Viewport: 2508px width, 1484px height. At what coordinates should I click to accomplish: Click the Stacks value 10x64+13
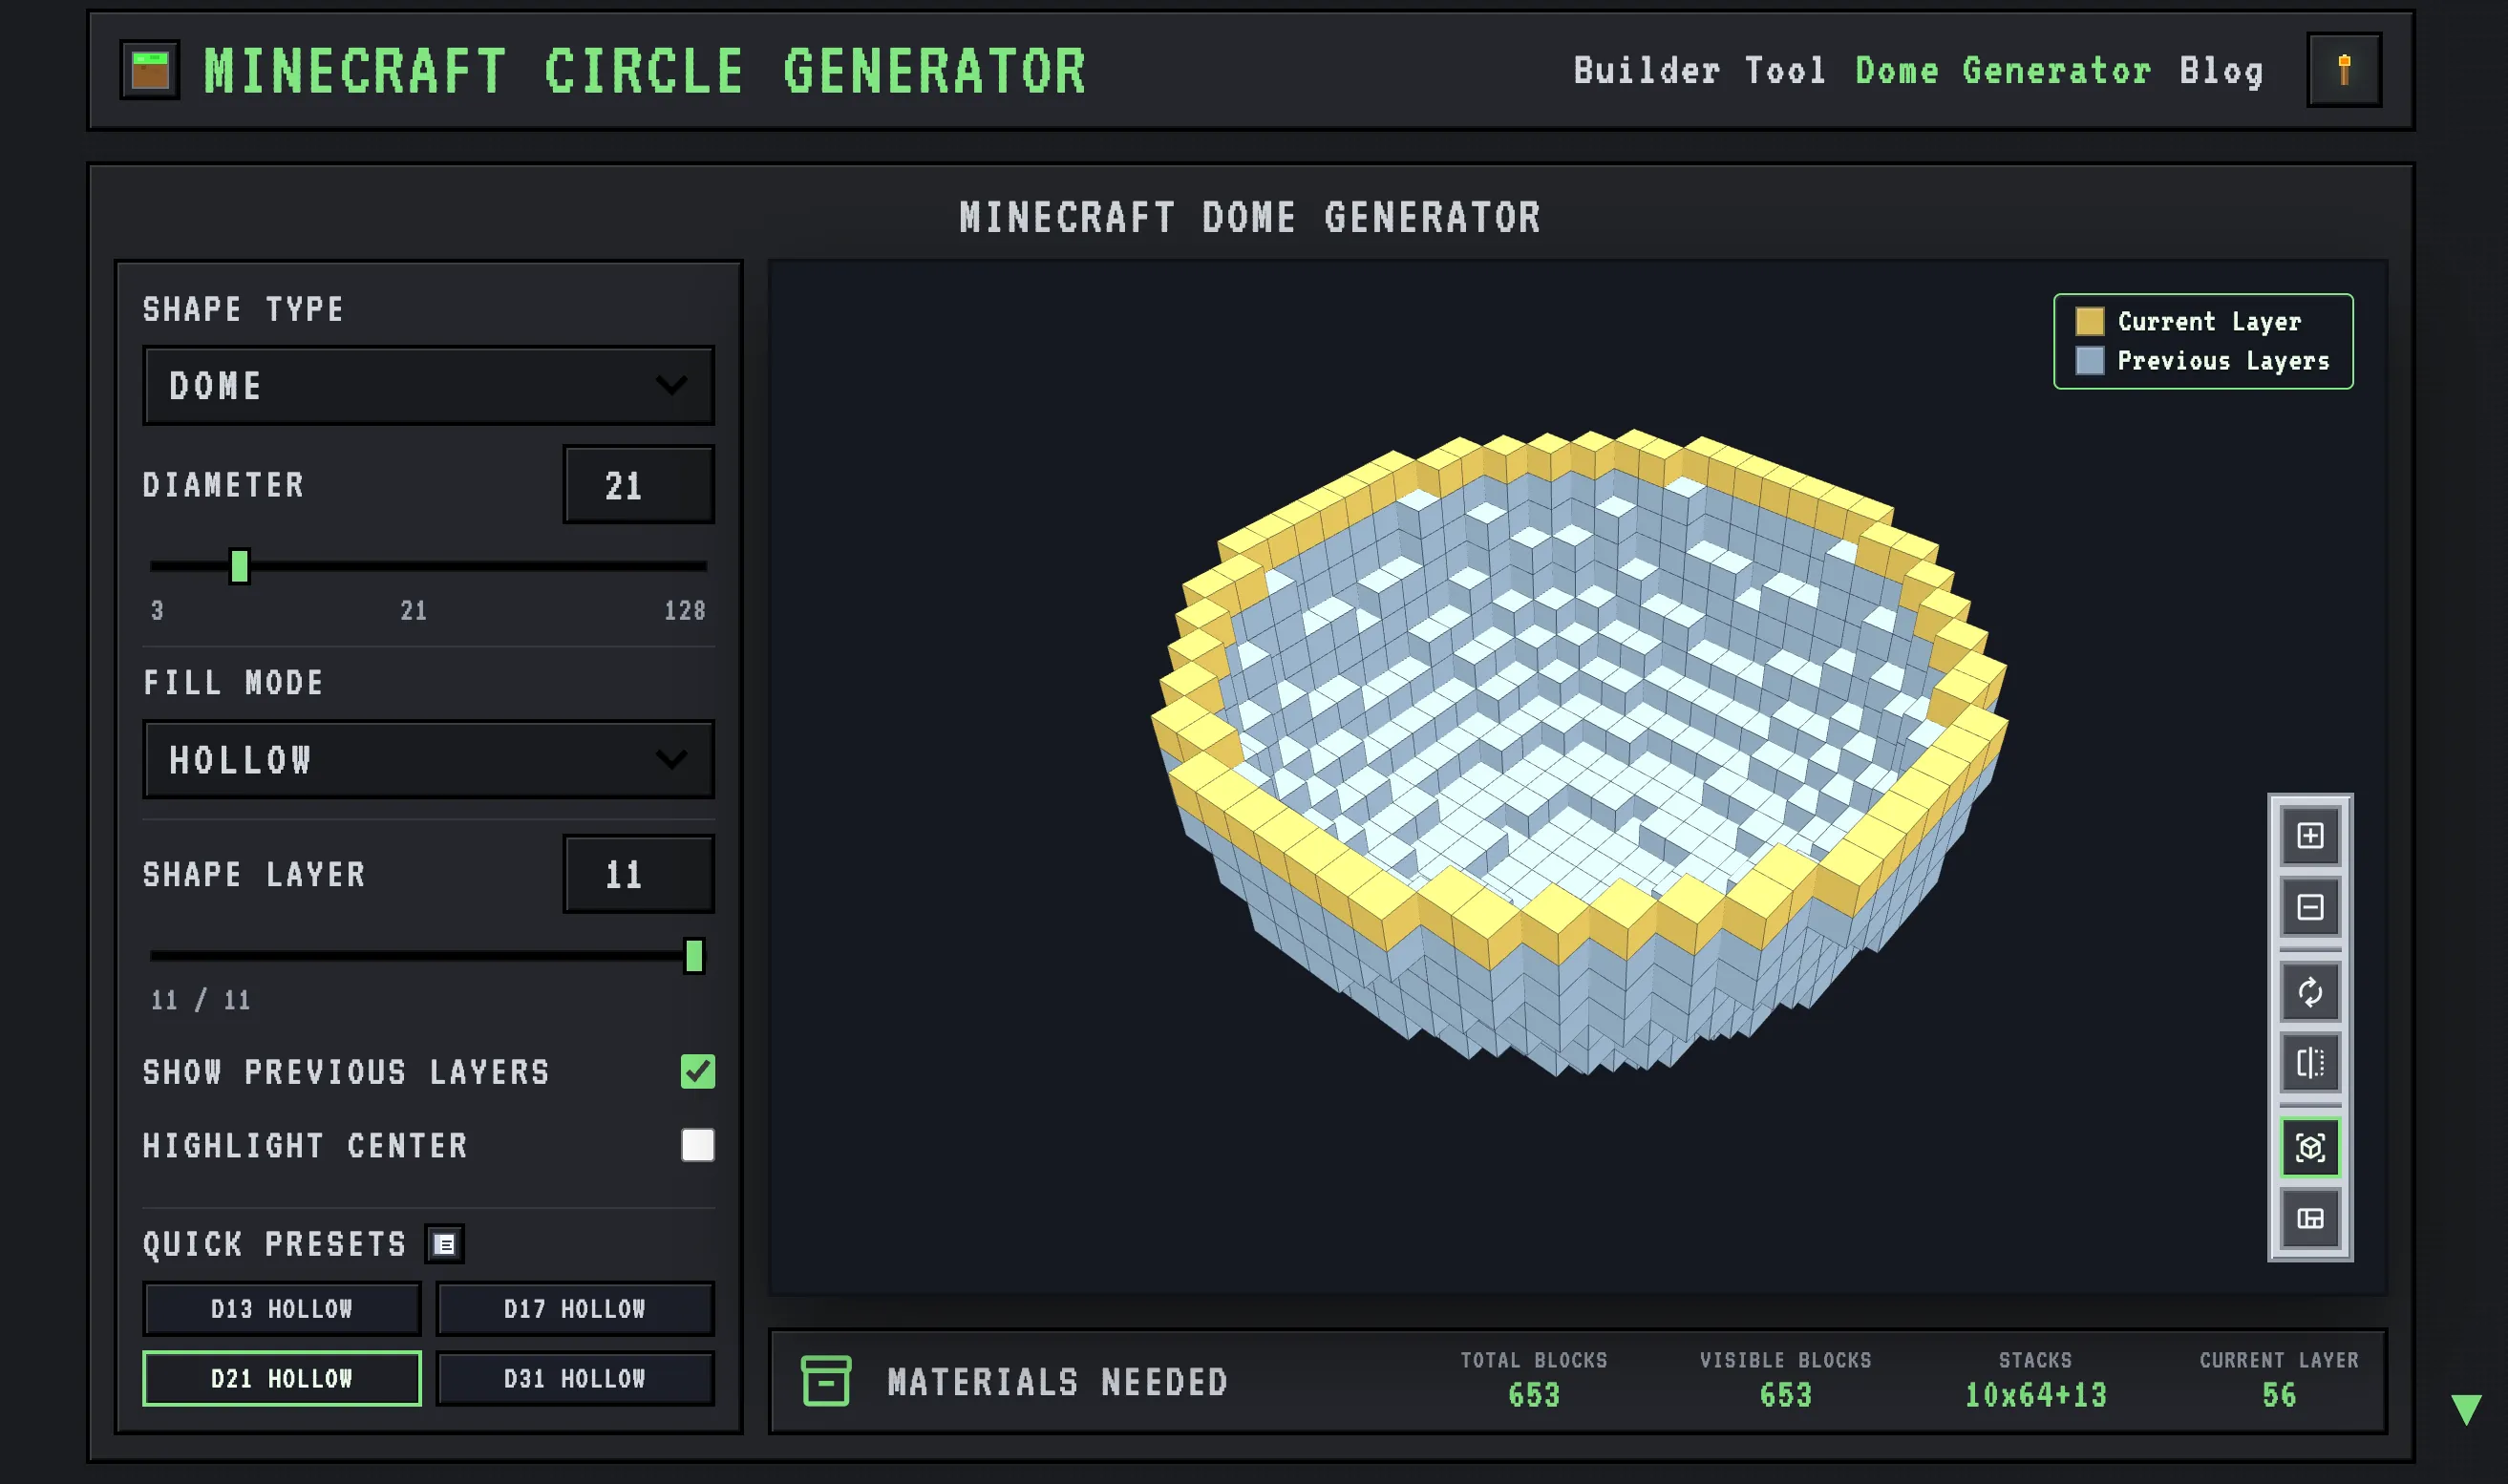2036,1395
